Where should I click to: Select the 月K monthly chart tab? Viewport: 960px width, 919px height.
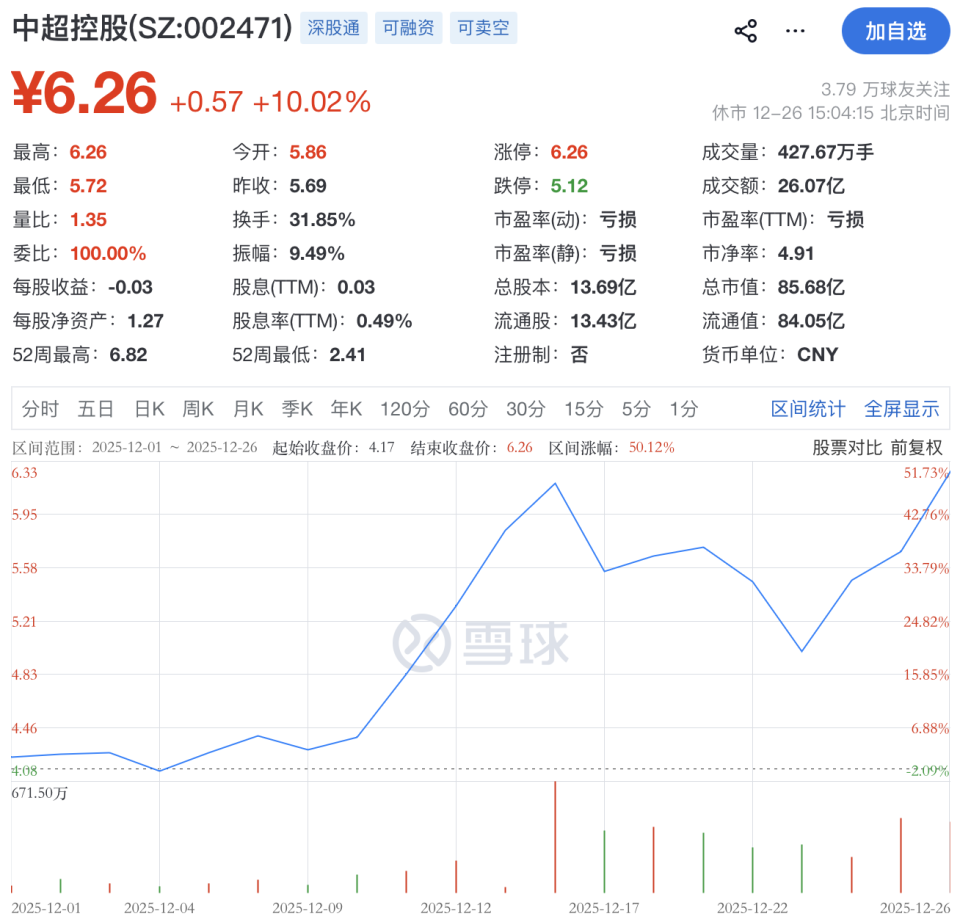point(247,409)
